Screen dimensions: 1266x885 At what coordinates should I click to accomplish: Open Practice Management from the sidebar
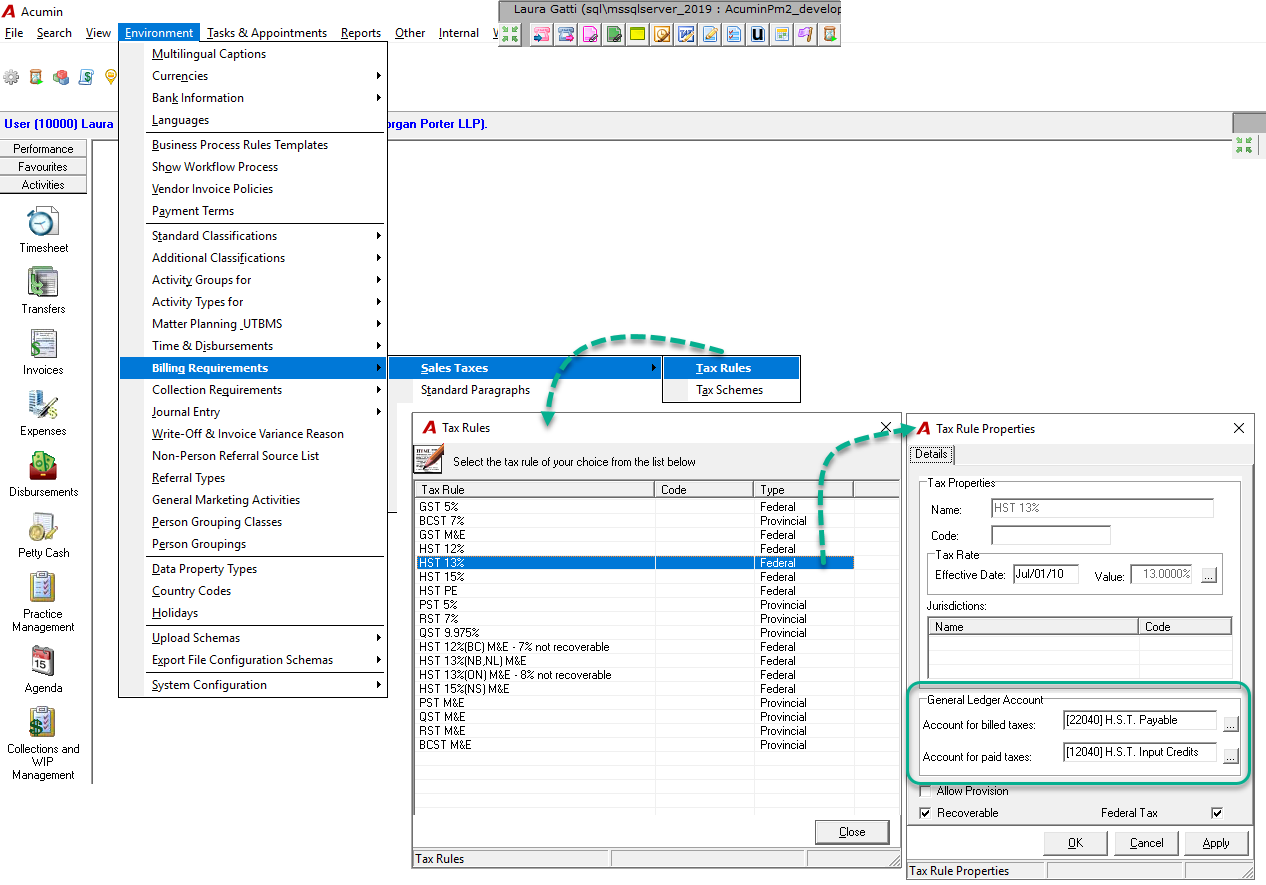click(43, 588)
